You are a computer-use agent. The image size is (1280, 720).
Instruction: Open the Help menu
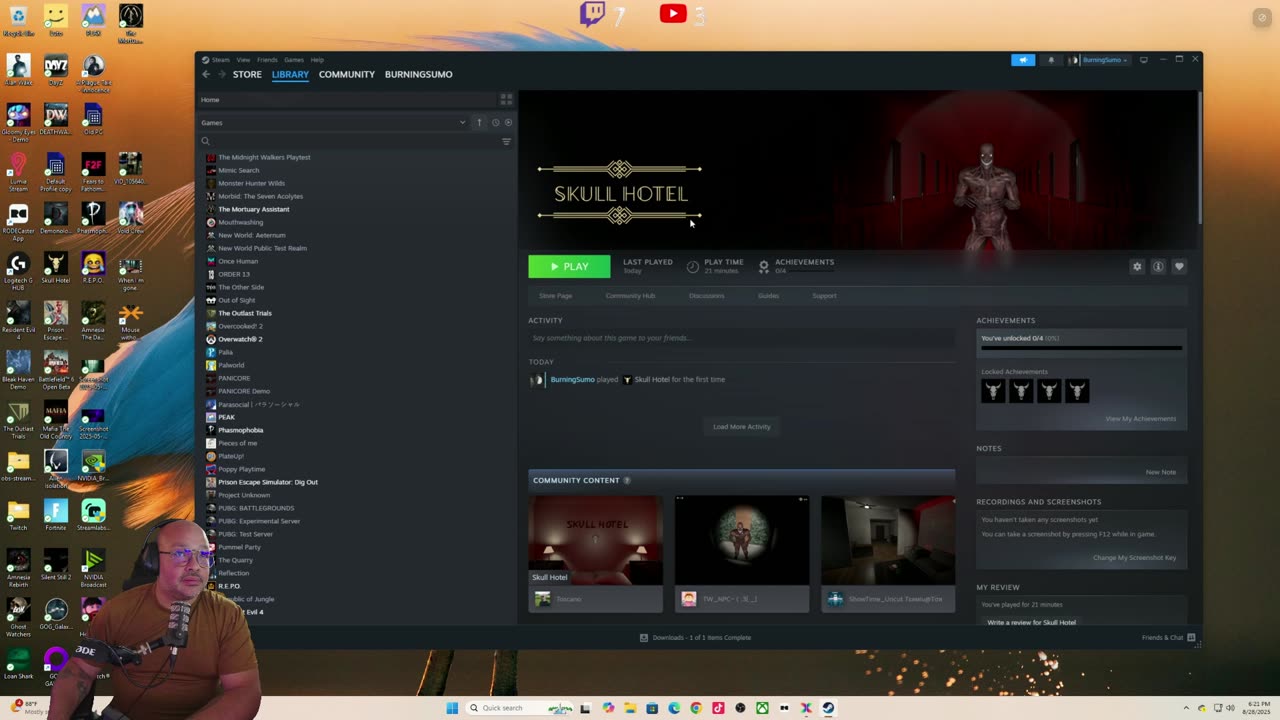[x=317, y=60]
